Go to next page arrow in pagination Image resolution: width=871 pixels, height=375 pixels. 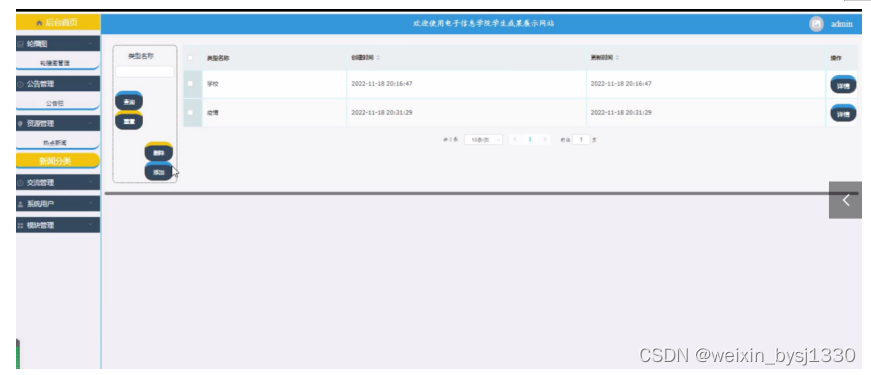(545, 139)
